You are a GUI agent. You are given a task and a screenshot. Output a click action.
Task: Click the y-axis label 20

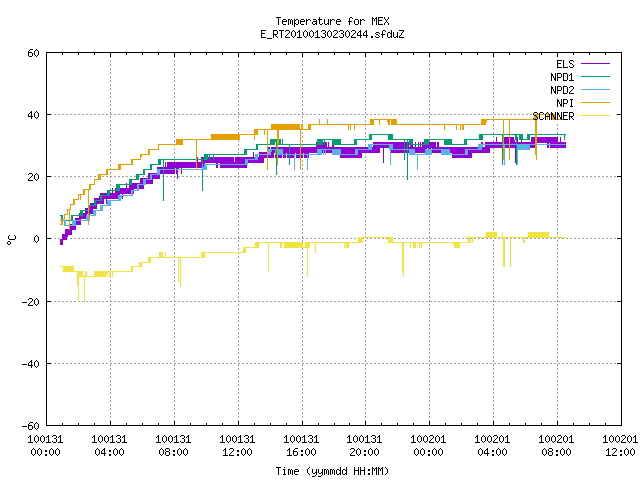tap(33, 177)
